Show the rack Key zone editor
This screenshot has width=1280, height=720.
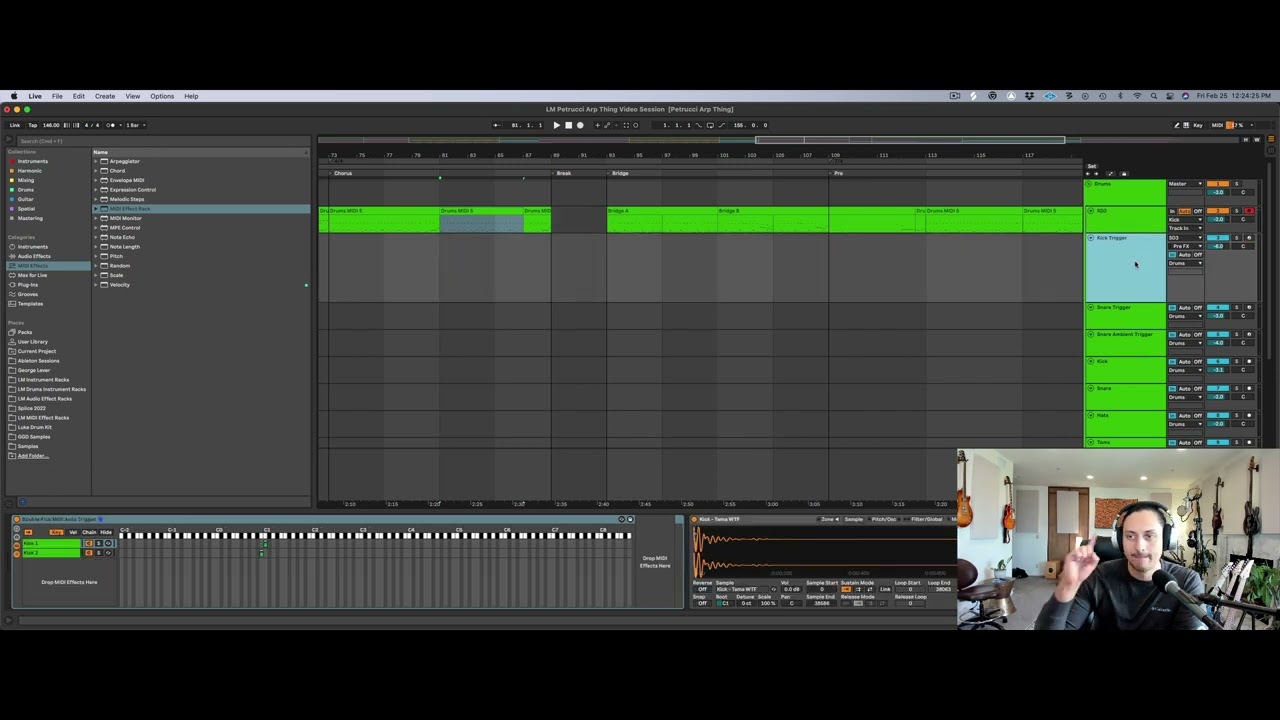57,532
